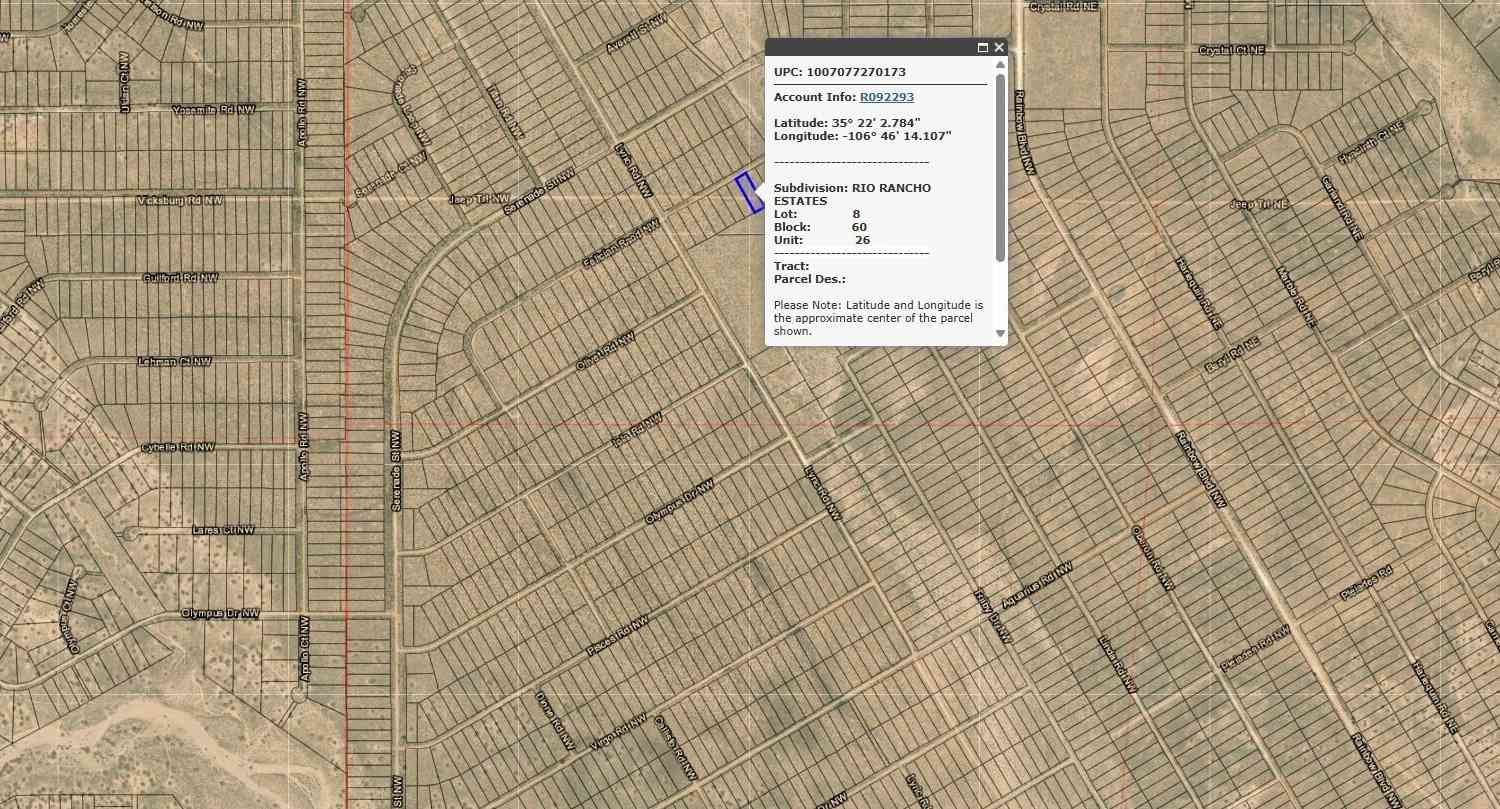This screenshot has height=809, width=1500.
Task: Click the 'Please Note' disclaimer text
Action: pos(879,318)
